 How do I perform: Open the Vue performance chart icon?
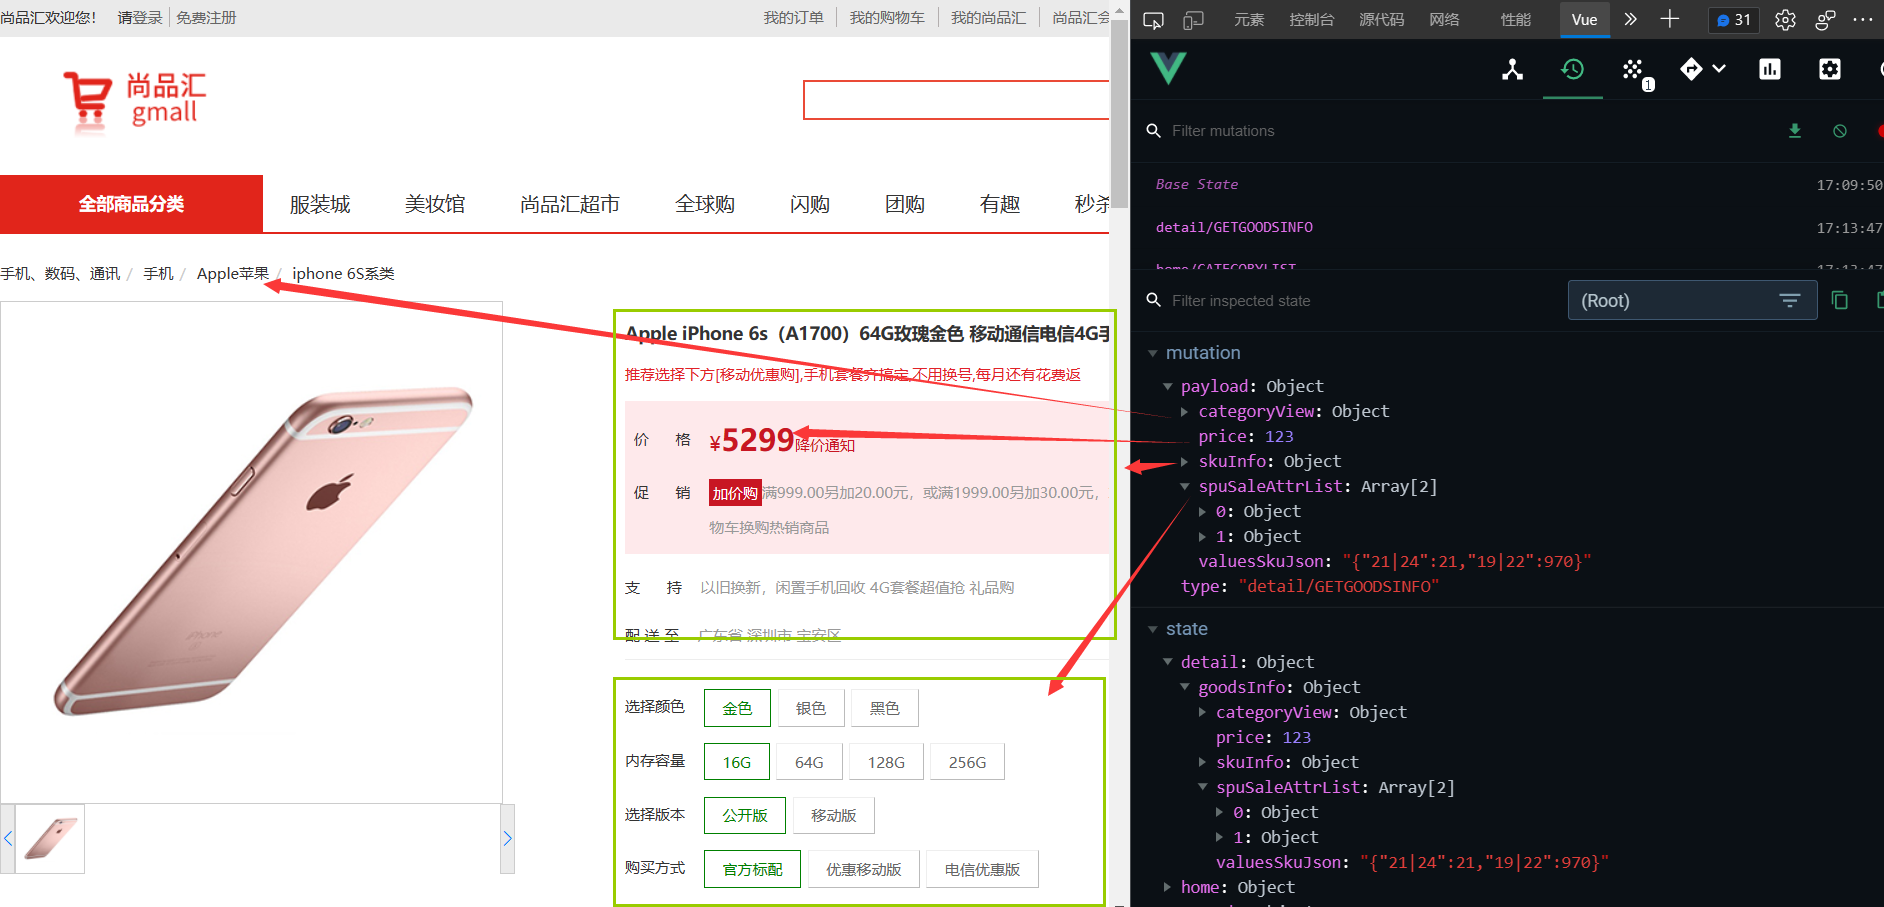(1769, 69)
